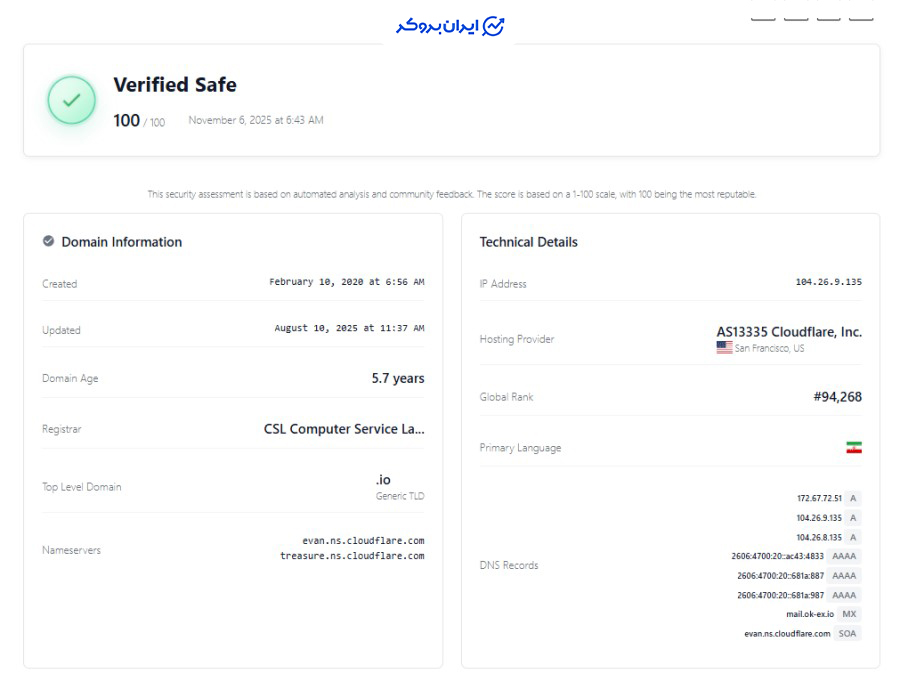Click the AAAA badge for 2606:4700:20::ac43:4833
The height and width of the screenshot is (682, 900).
click(x=843, y=556)
